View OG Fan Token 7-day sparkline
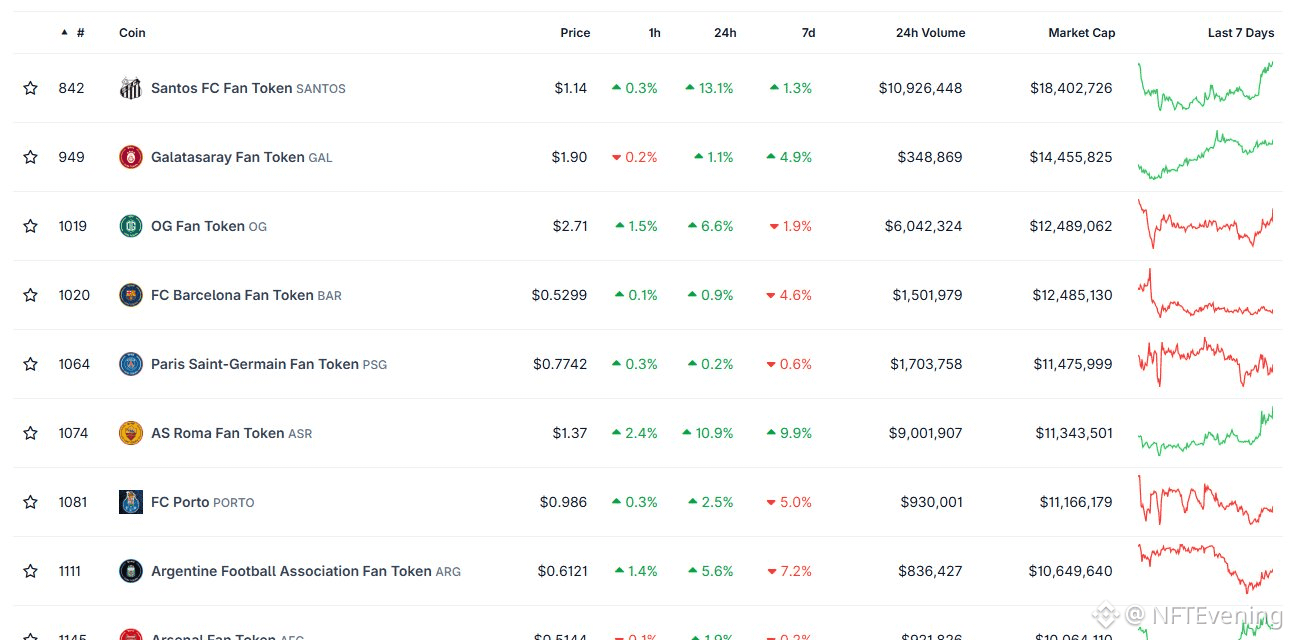Screen dimensions: 1291x640 tap(1206, 224)
